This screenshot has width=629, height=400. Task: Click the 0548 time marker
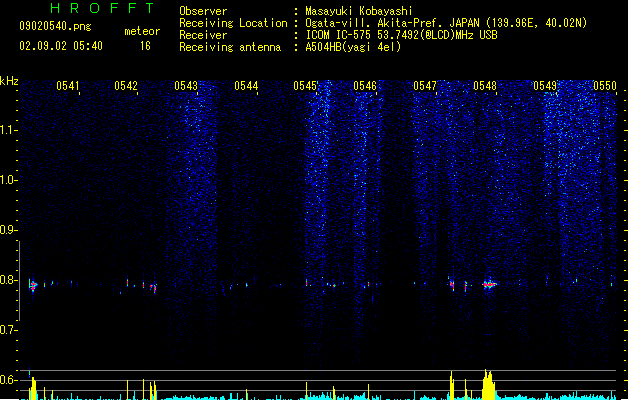coord(485,86)
